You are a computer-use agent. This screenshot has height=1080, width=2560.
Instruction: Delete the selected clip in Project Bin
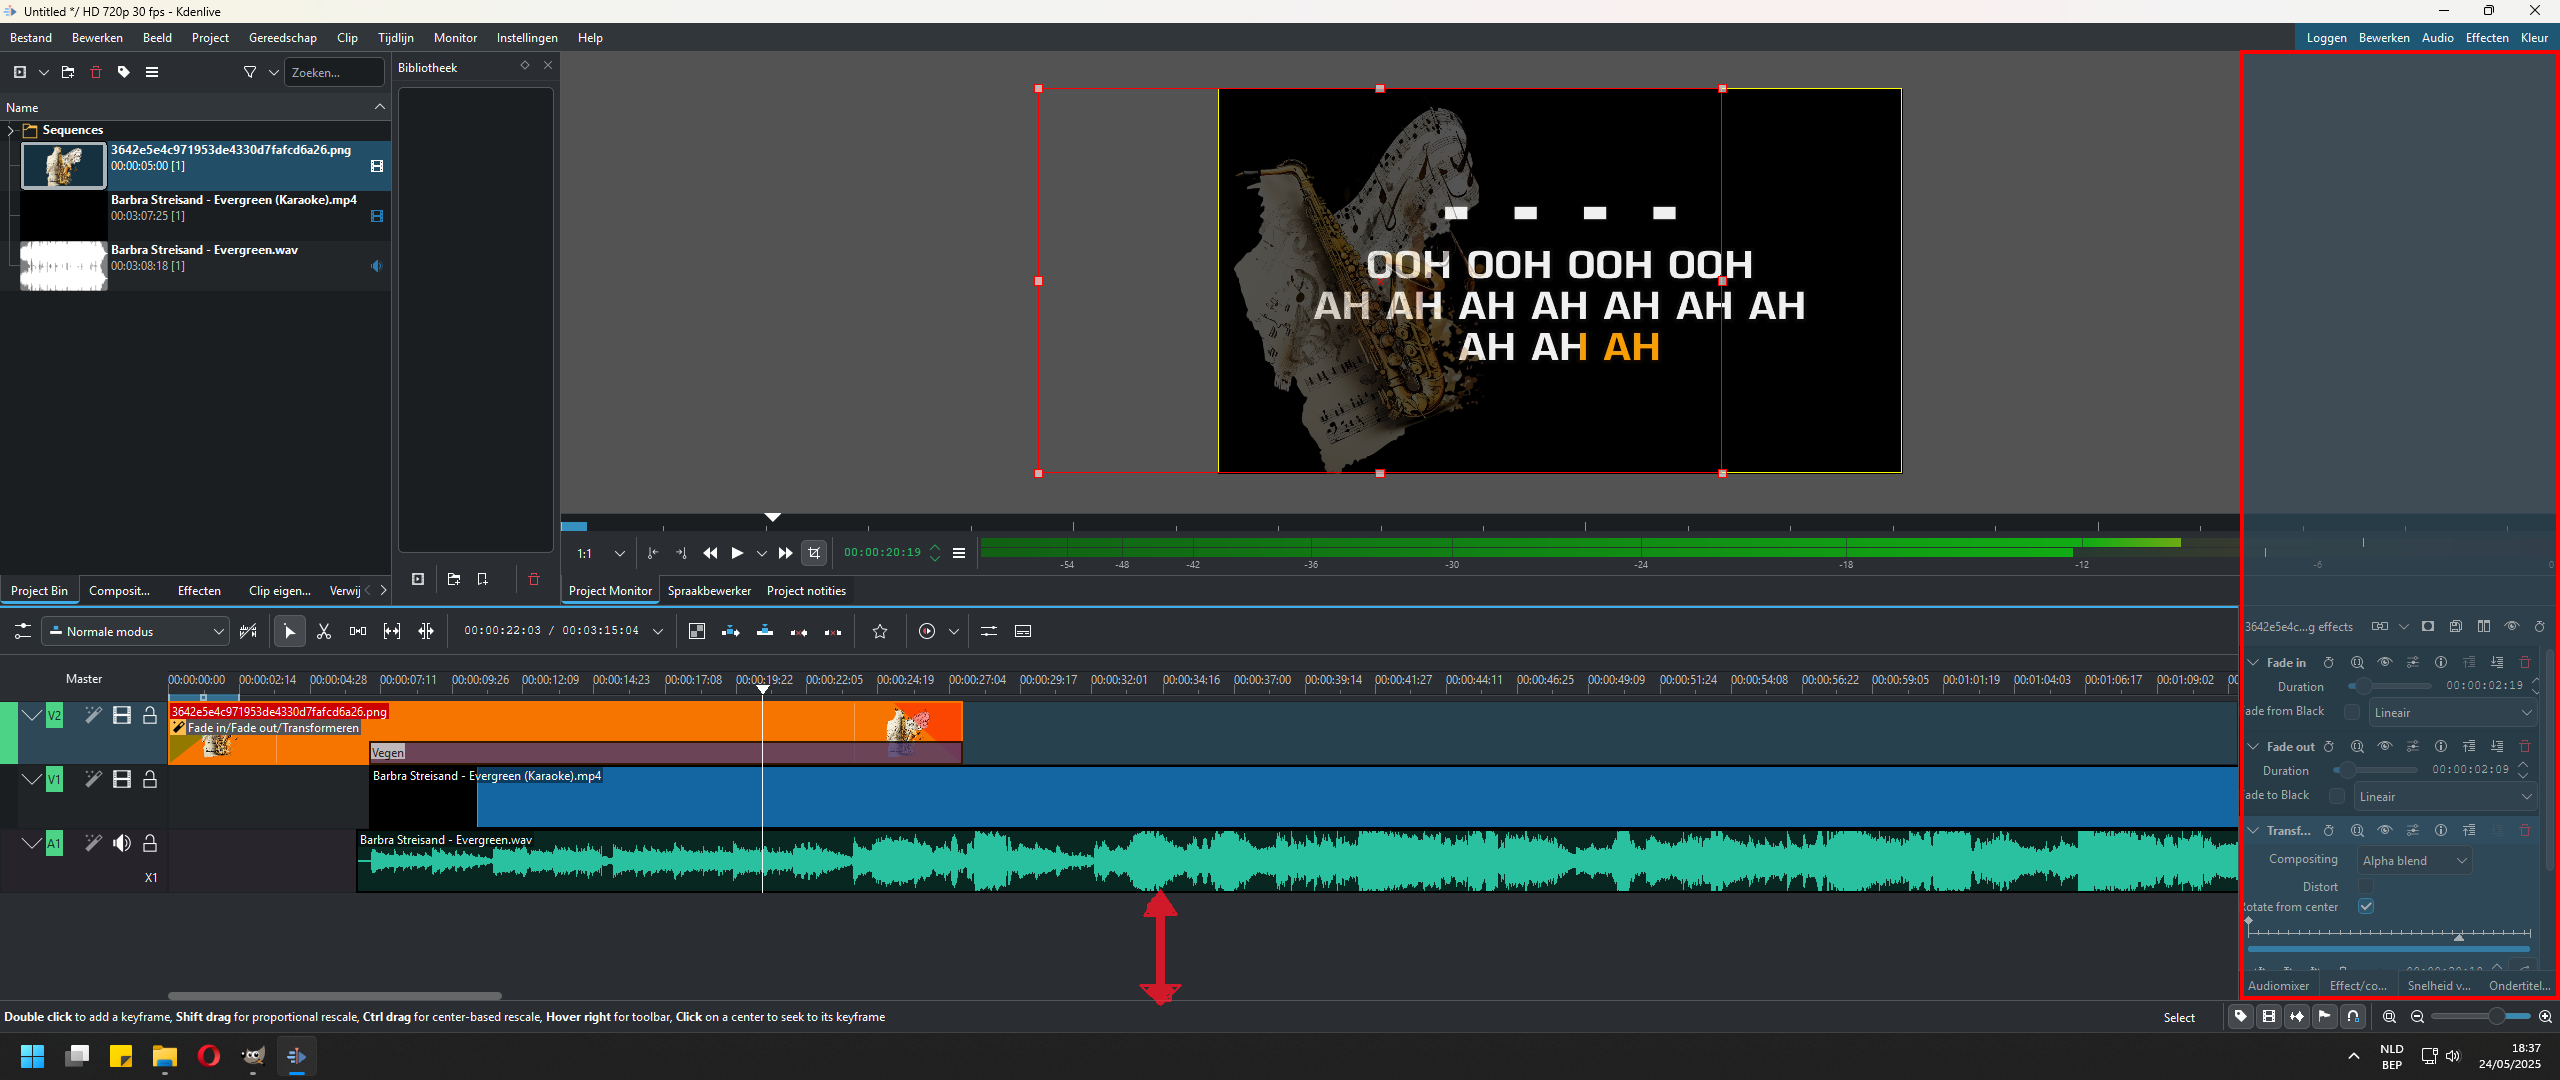(96, 72)
